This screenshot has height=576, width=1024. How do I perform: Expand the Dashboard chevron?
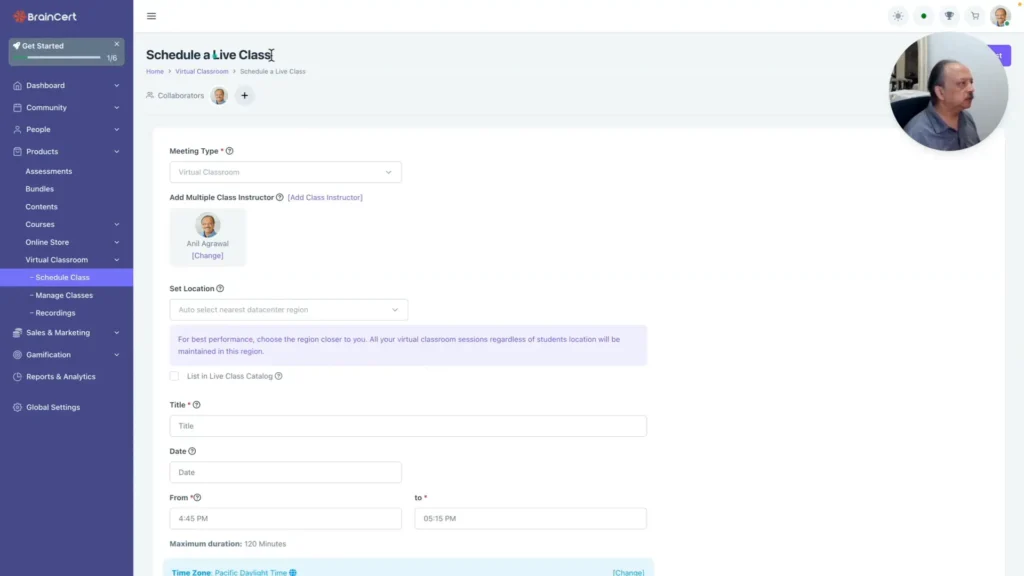tap(117, 86)
